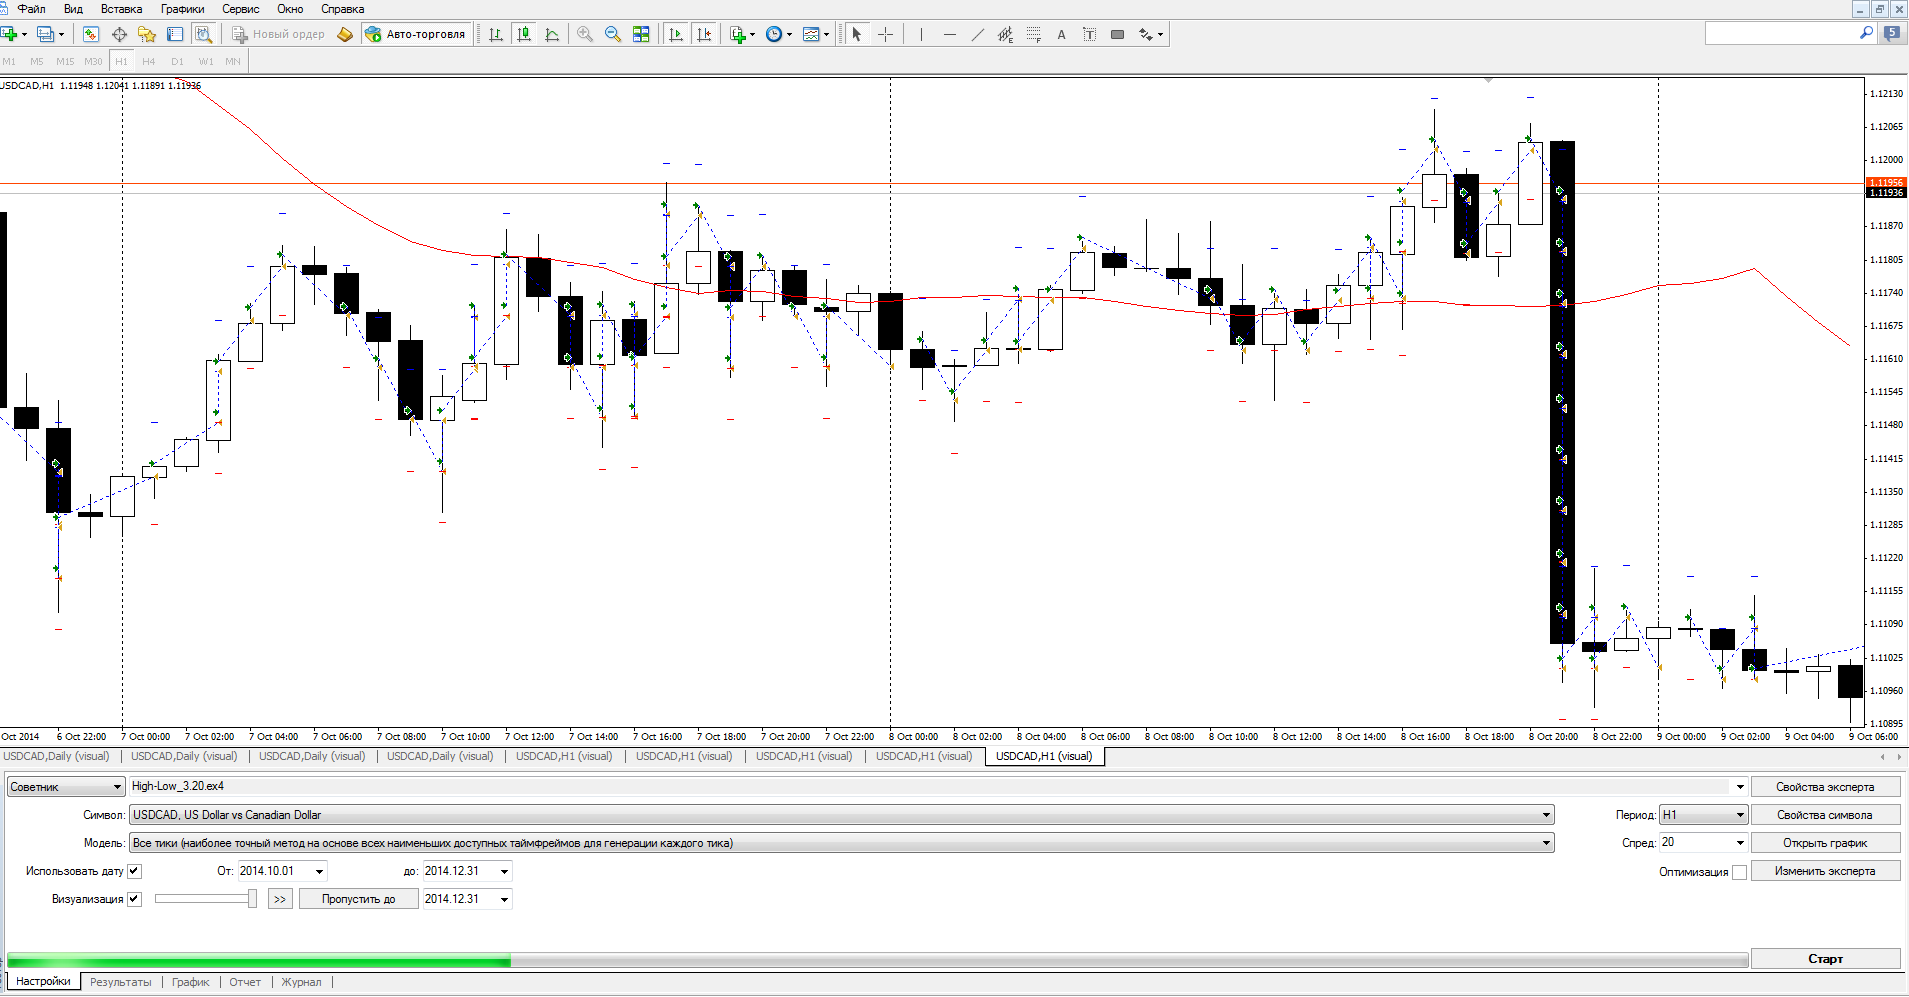Open the до date 2014.12.31 dropdown
Viewport: 1909px width, 997px height.
tap(505, 871)
